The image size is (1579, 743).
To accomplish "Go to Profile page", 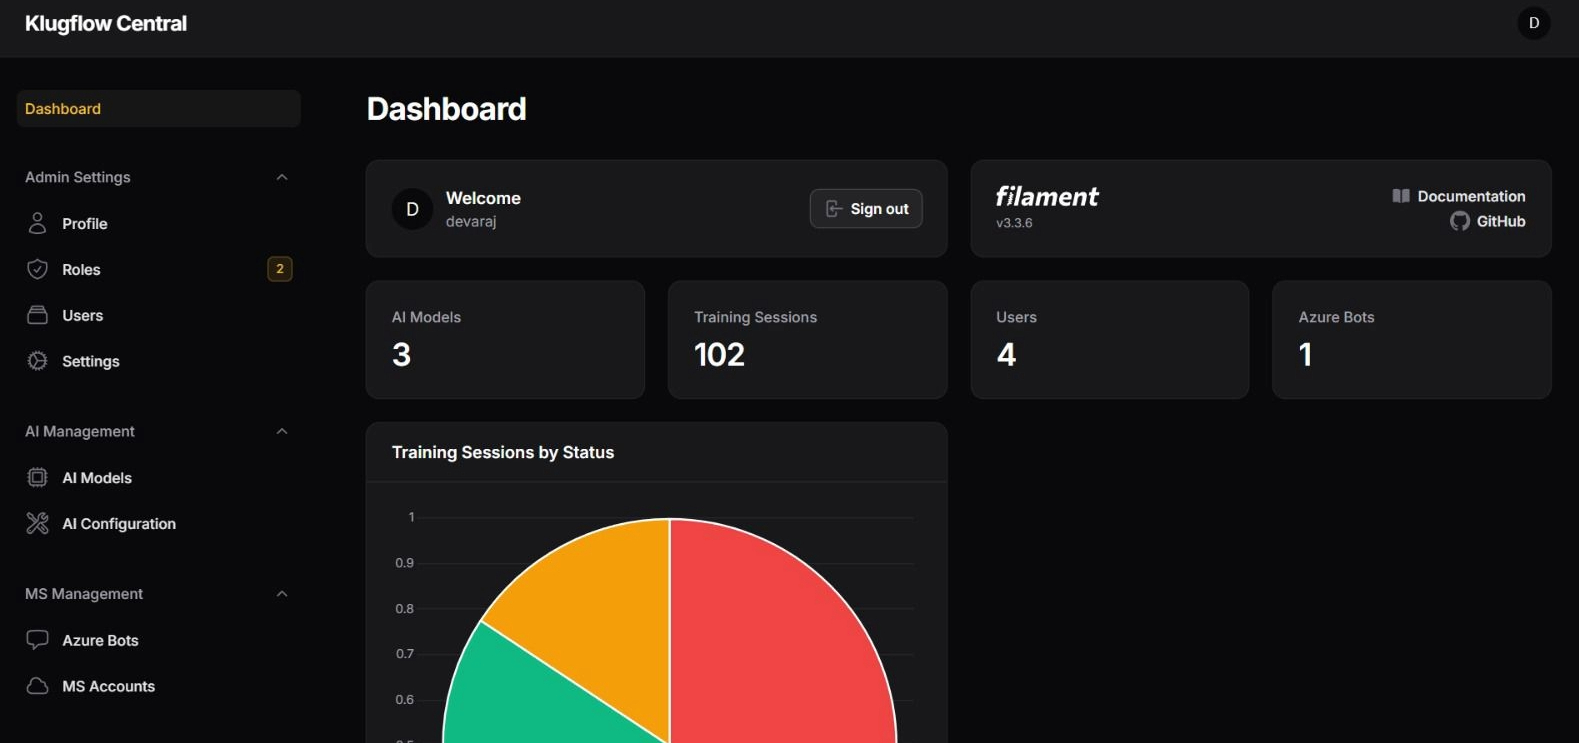I will (158, 223).
